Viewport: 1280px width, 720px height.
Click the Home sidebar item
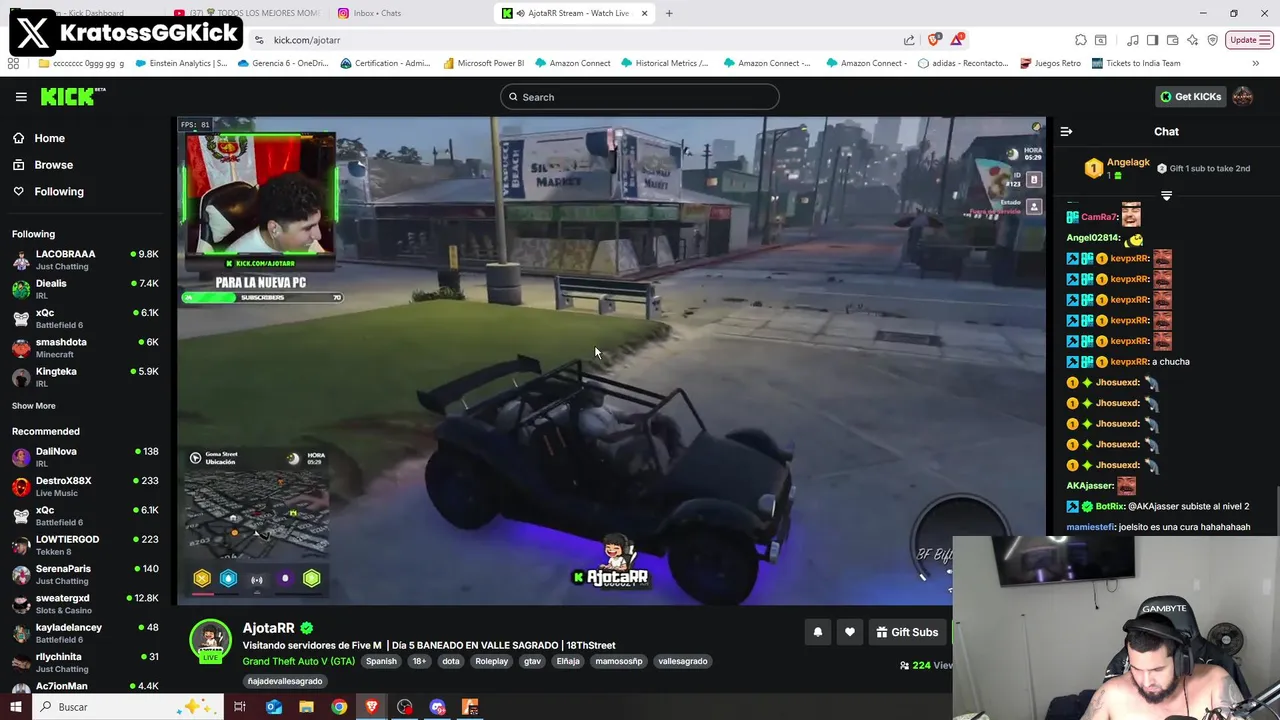(x=39, y=138)
